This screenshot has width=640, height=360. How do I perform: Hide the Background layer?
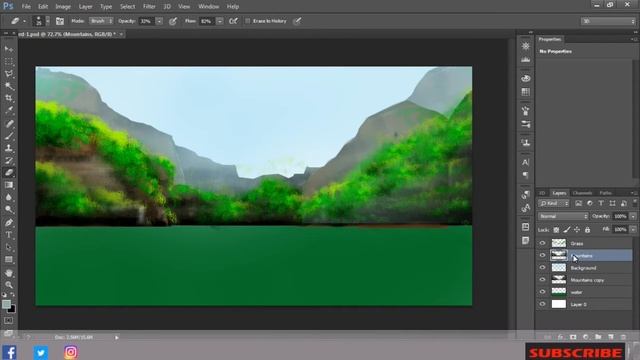click(x=542, y=268)
